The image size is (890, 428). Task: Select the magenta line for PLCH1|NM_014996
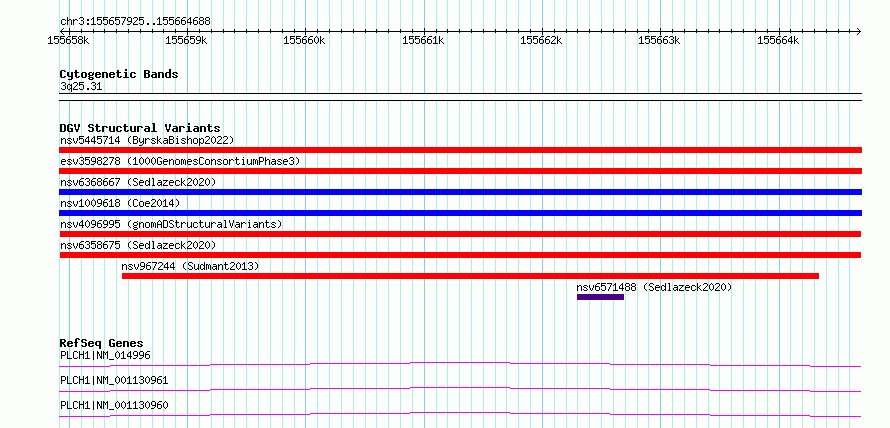pyautogui.click(x=460, y=364)
